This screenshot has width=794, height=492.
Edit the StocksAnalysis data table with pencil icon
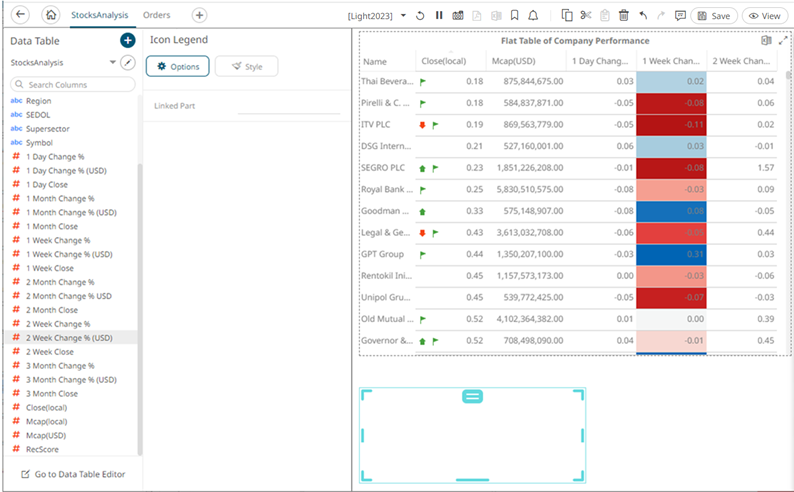pos(127,63)
